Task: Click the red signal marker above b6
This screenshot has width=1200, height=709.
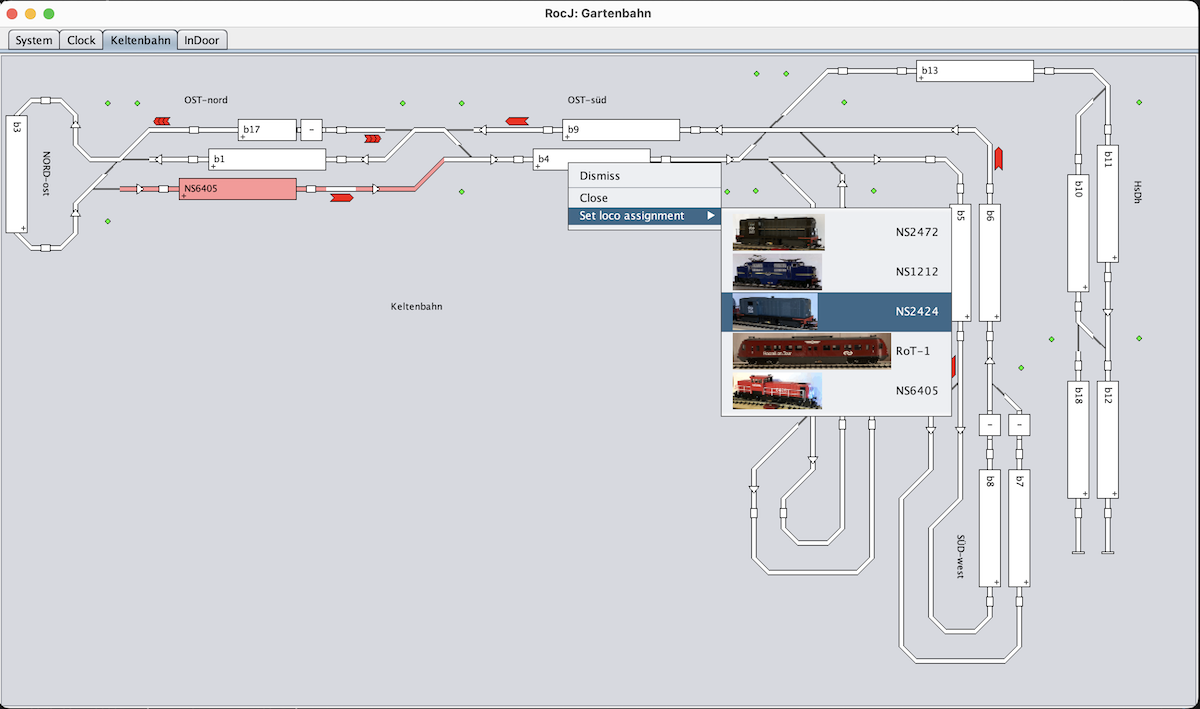Action: click(998, 158)
